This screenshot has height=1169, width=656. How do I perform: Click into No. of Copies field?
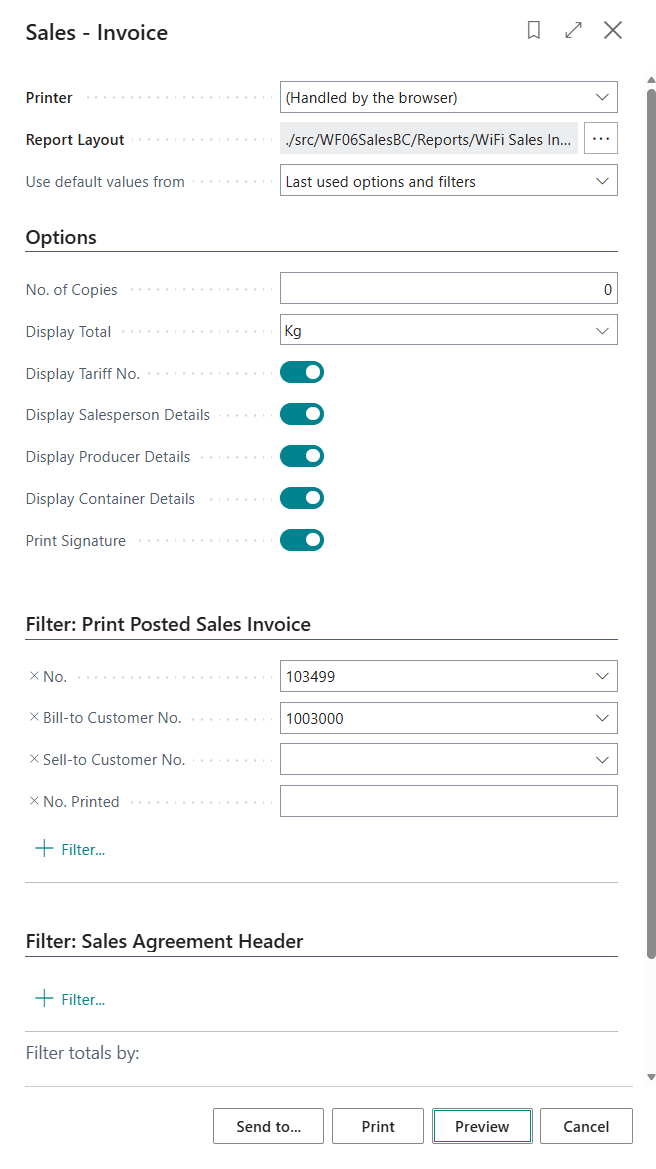(x=449, y=289)
